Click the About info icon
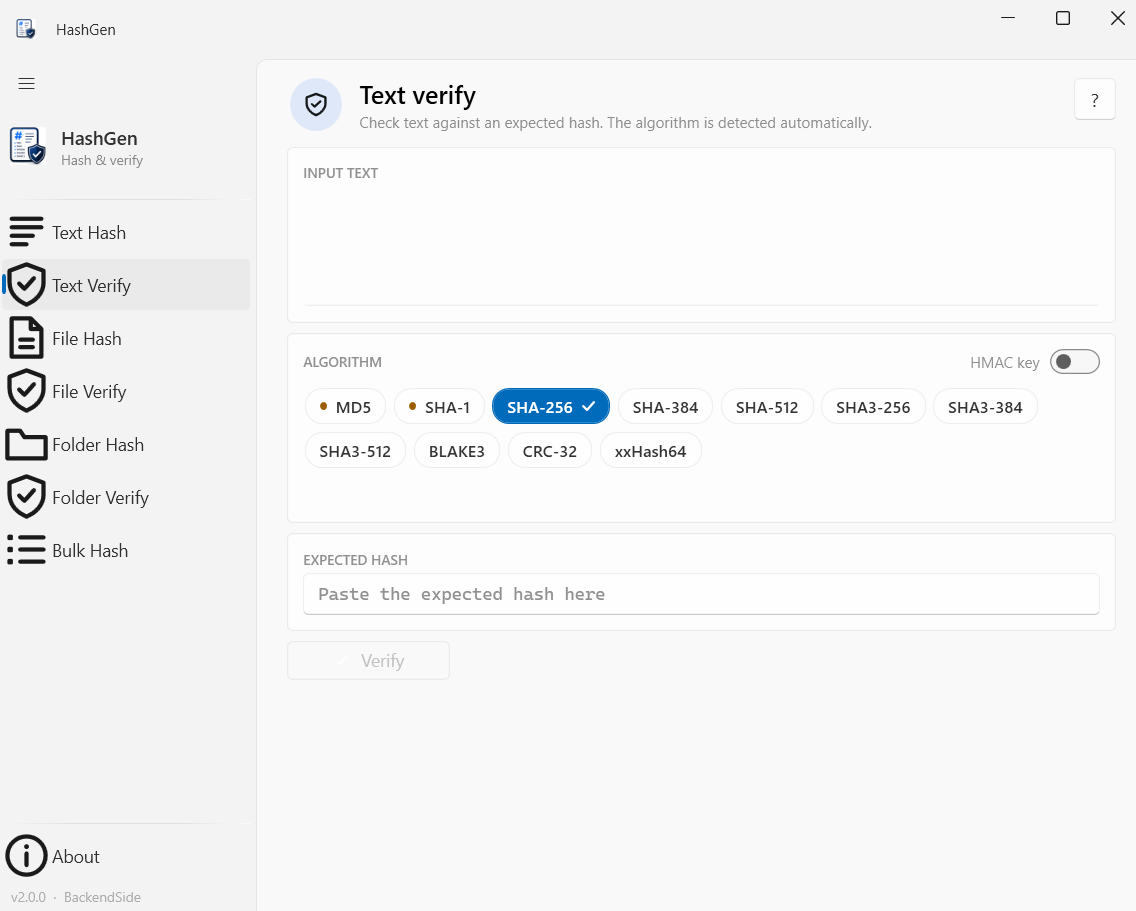Image resolution: width=1136 pixels, height=911 pixels. tap(26, 856)
